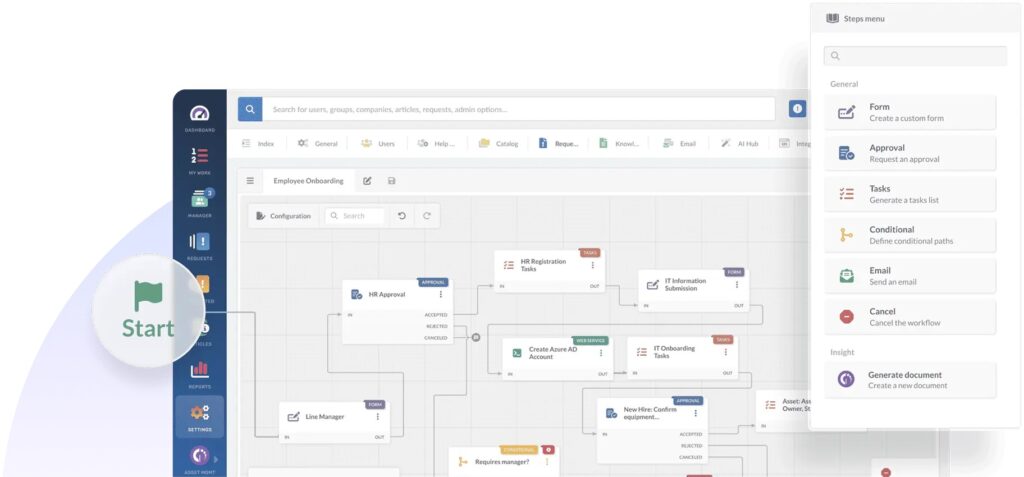Toggle the hamburger menu beside Employee Onboarding
This screenshot has width=1024, height=477.
pyautogui.click(x=250, y=181)
